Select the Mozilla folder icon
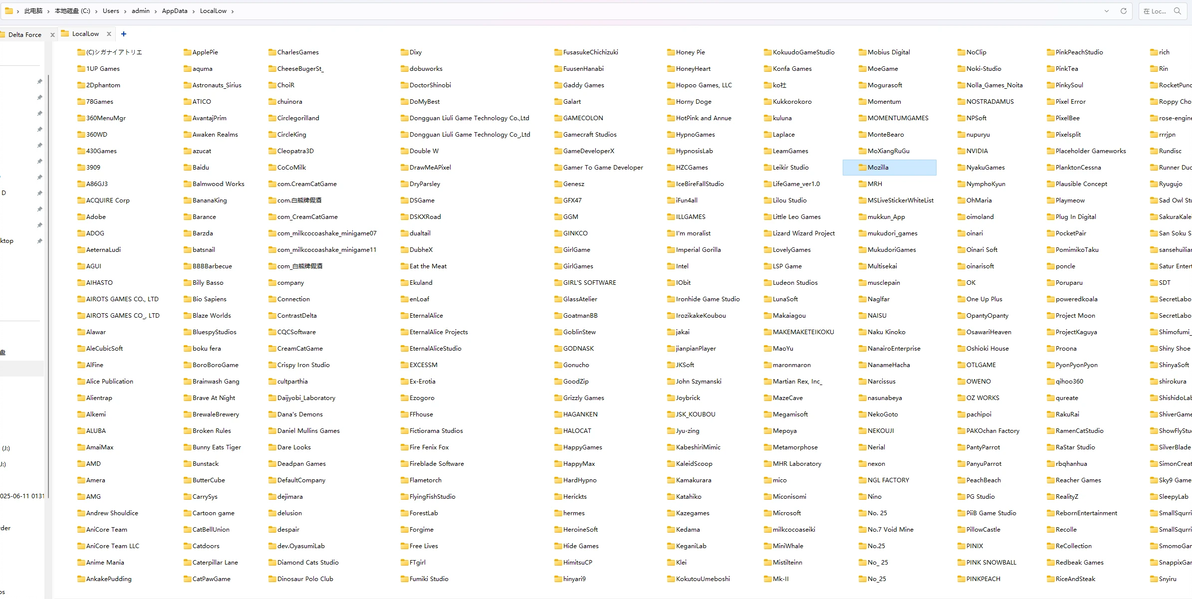The height and width of the screenshot is (599, 1192). (862, 167)
